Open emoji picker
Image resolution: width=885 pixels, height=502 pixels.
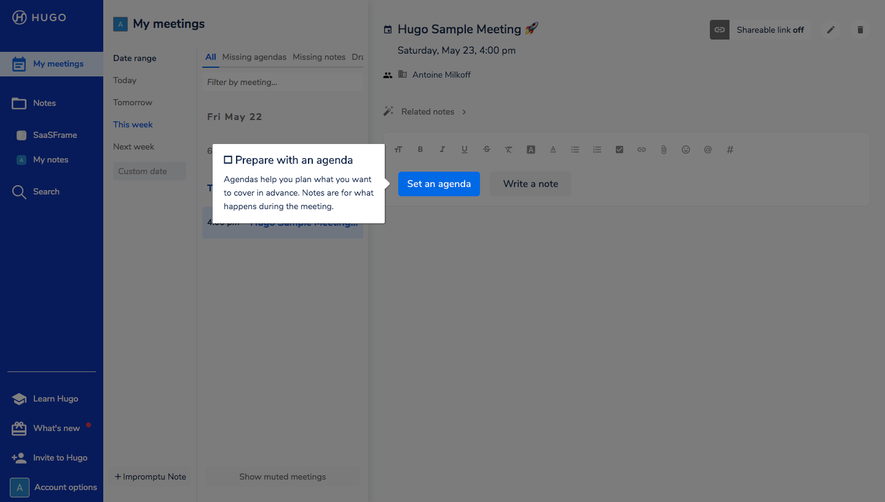685,150
